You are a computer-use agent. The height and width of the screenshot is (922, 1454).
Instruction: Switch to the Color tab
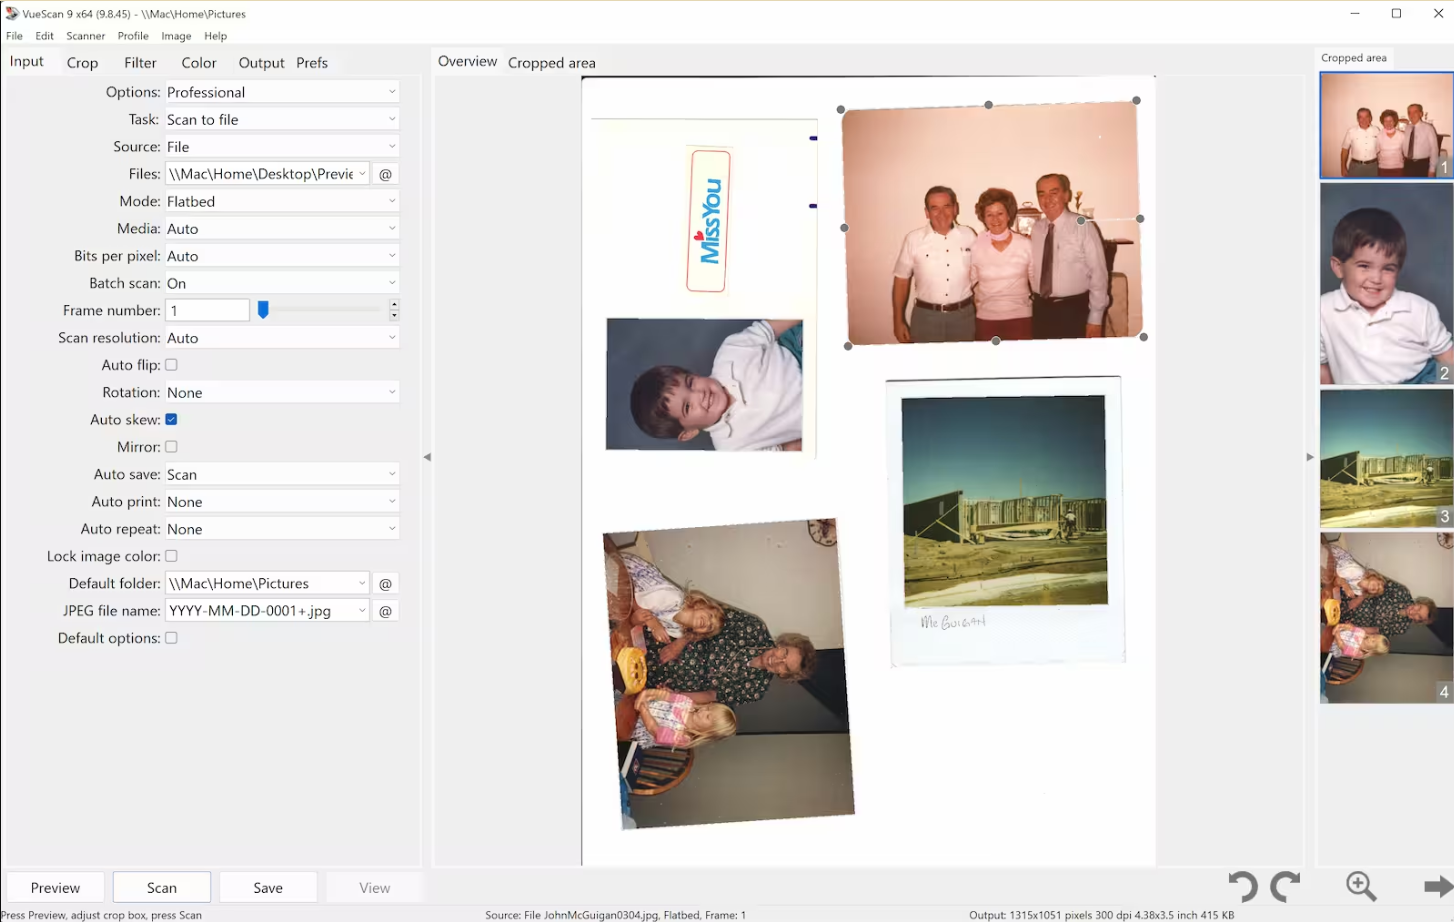pos(199,63)
